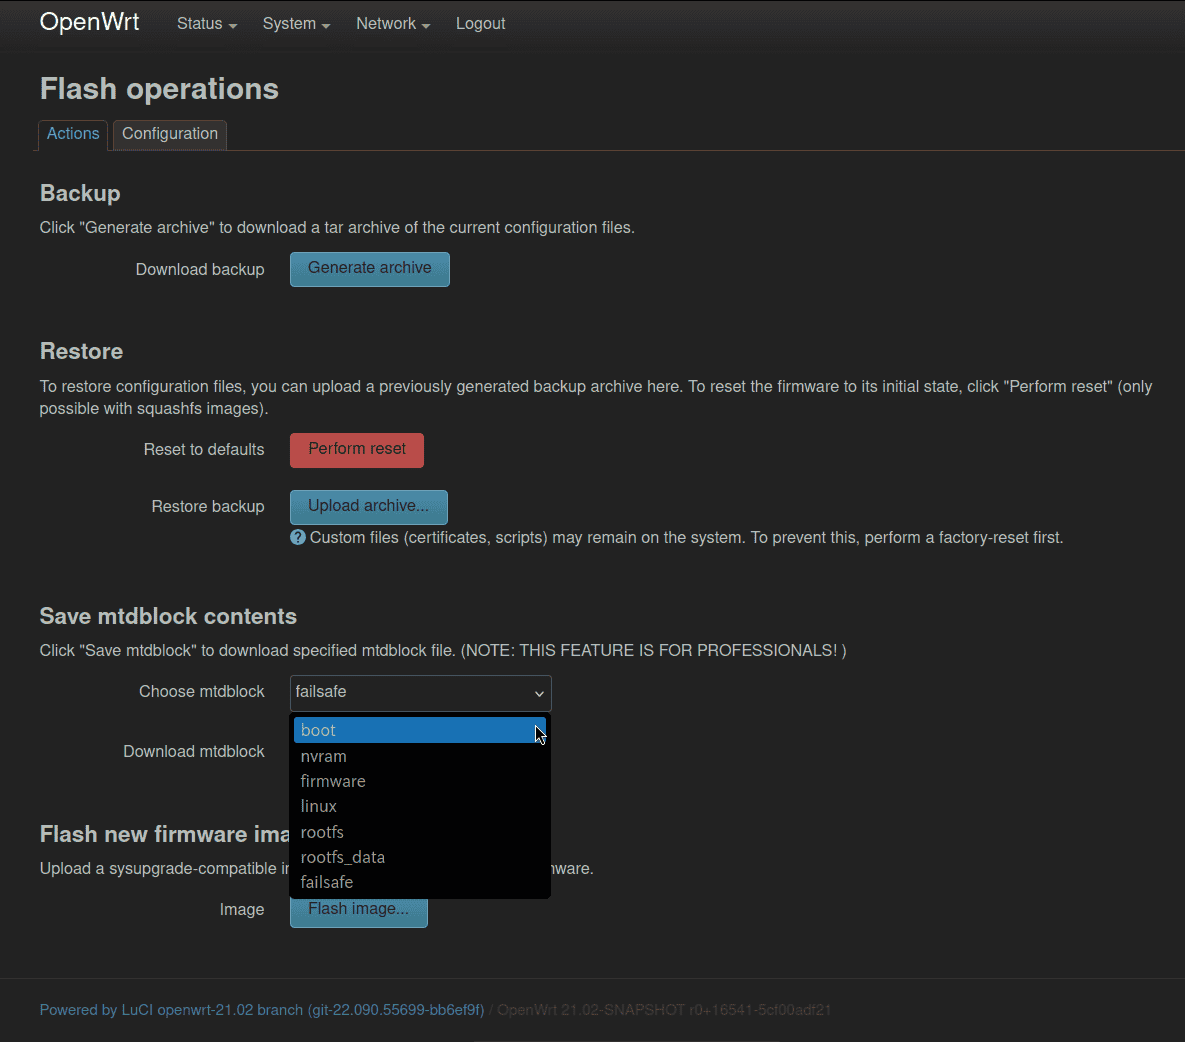
Task: Select rootfs_data from mtdblock list
Action: [419, 857]
